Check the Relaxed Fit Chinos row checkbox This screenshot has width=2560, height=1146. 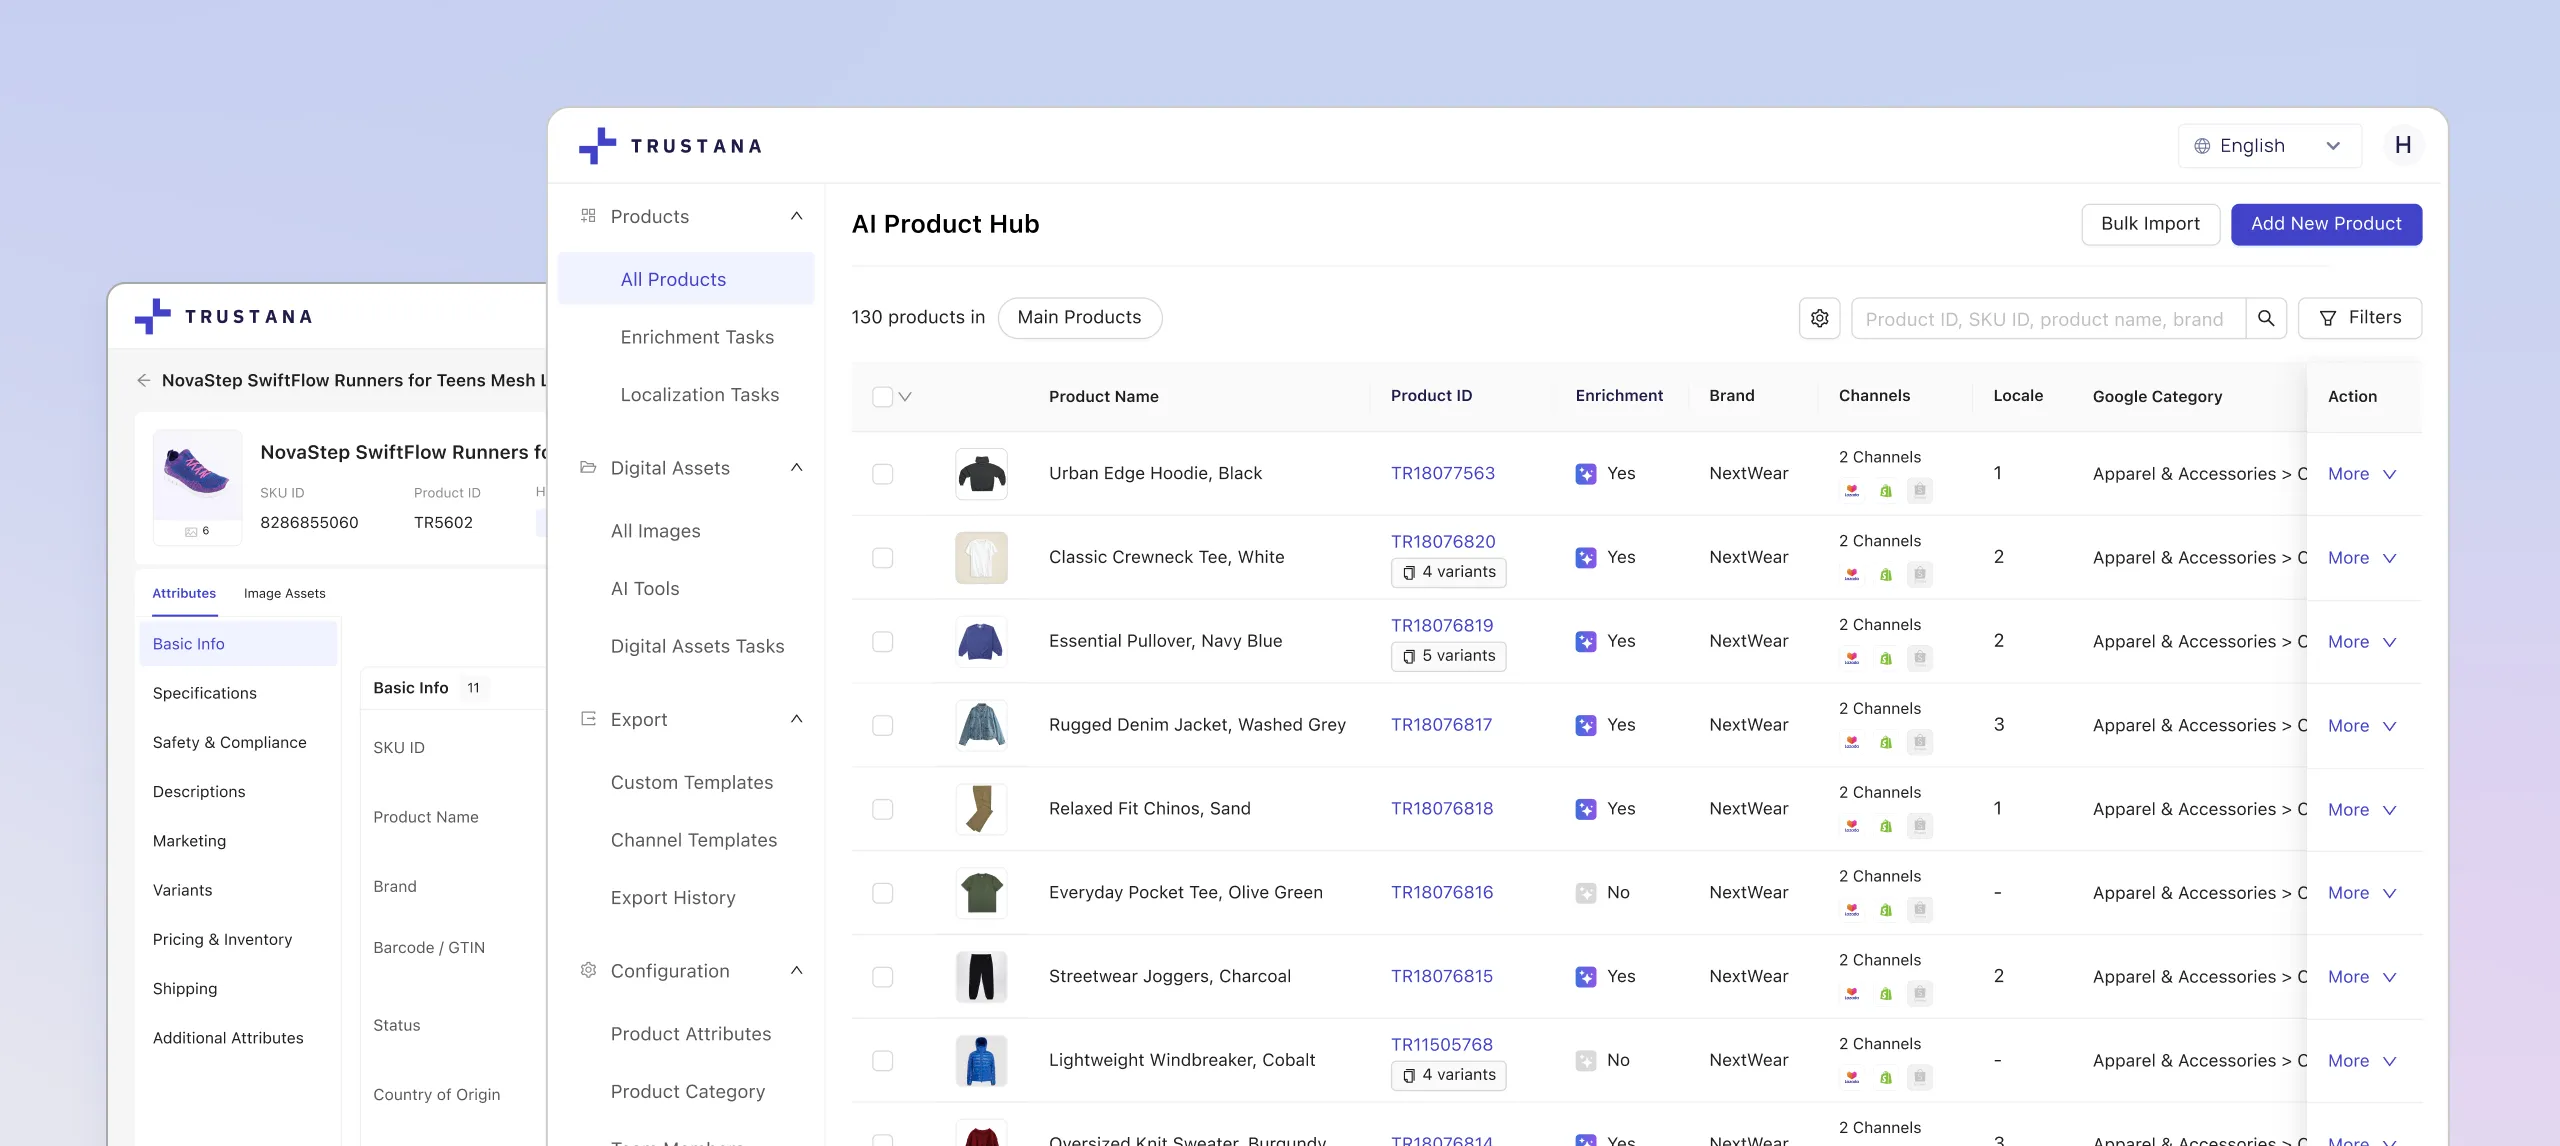(x=882, y=809)
